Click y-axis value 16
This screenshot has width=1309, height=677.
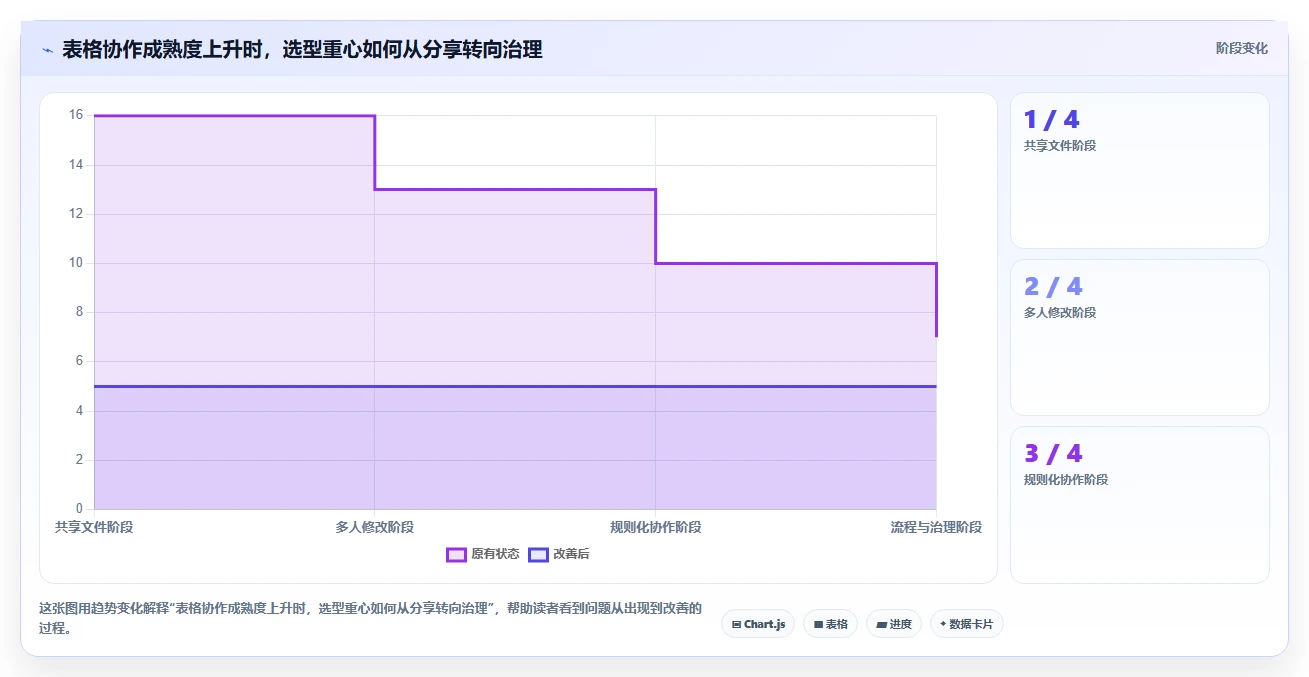(x=76, y=115)
